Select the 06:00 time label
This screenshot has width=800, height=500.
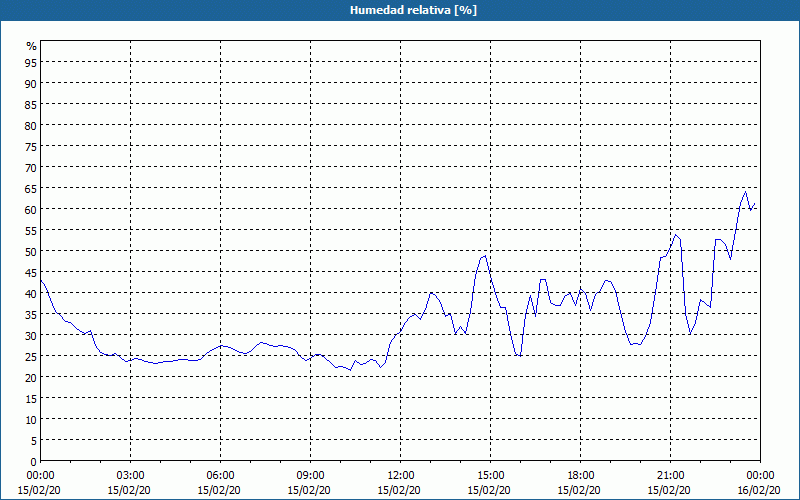point(220,476)
